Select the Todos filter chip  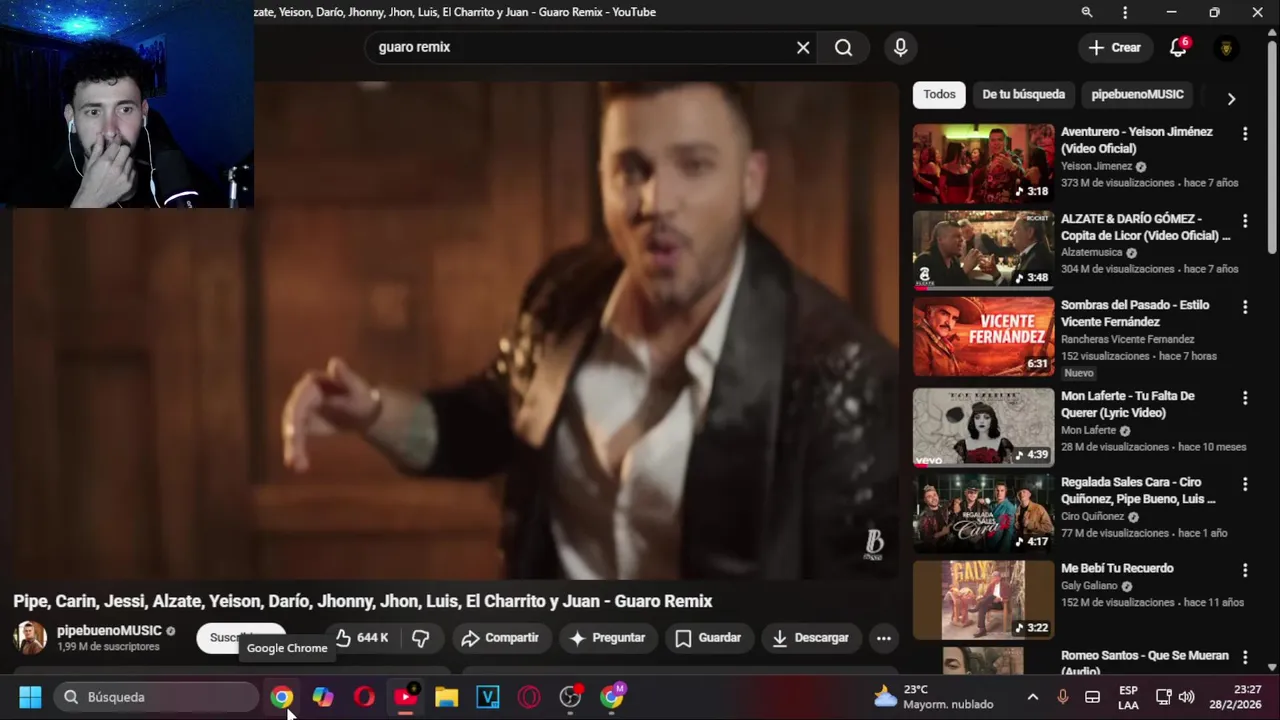click(939, 94)
